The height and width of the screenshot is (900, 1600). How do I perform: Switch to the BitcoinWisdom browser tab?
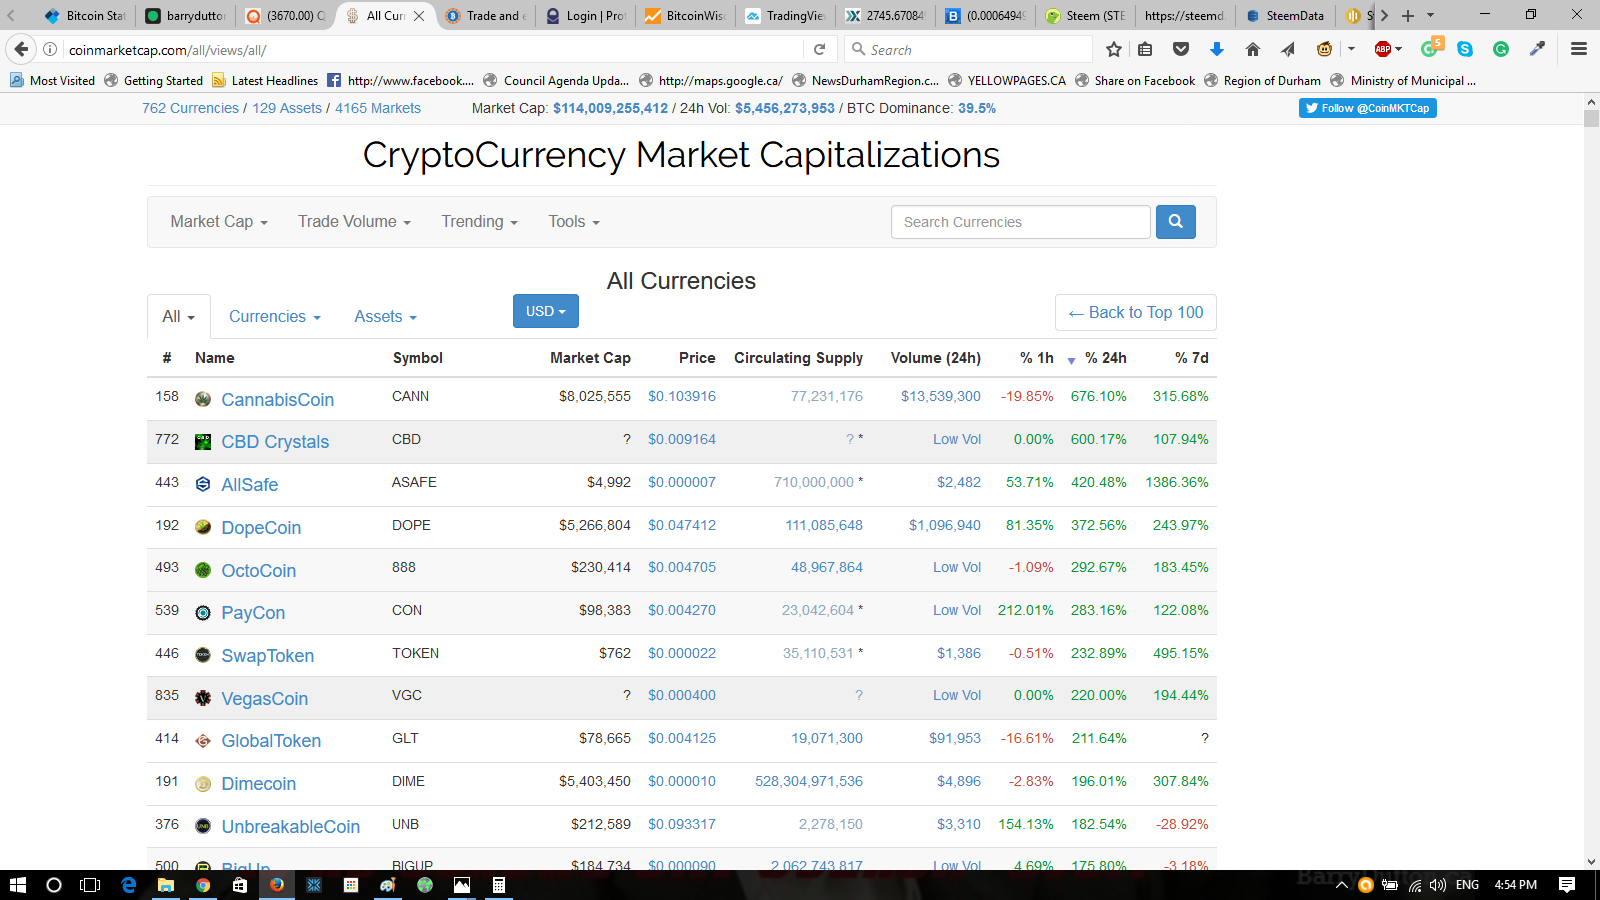(x=686, y=15)
